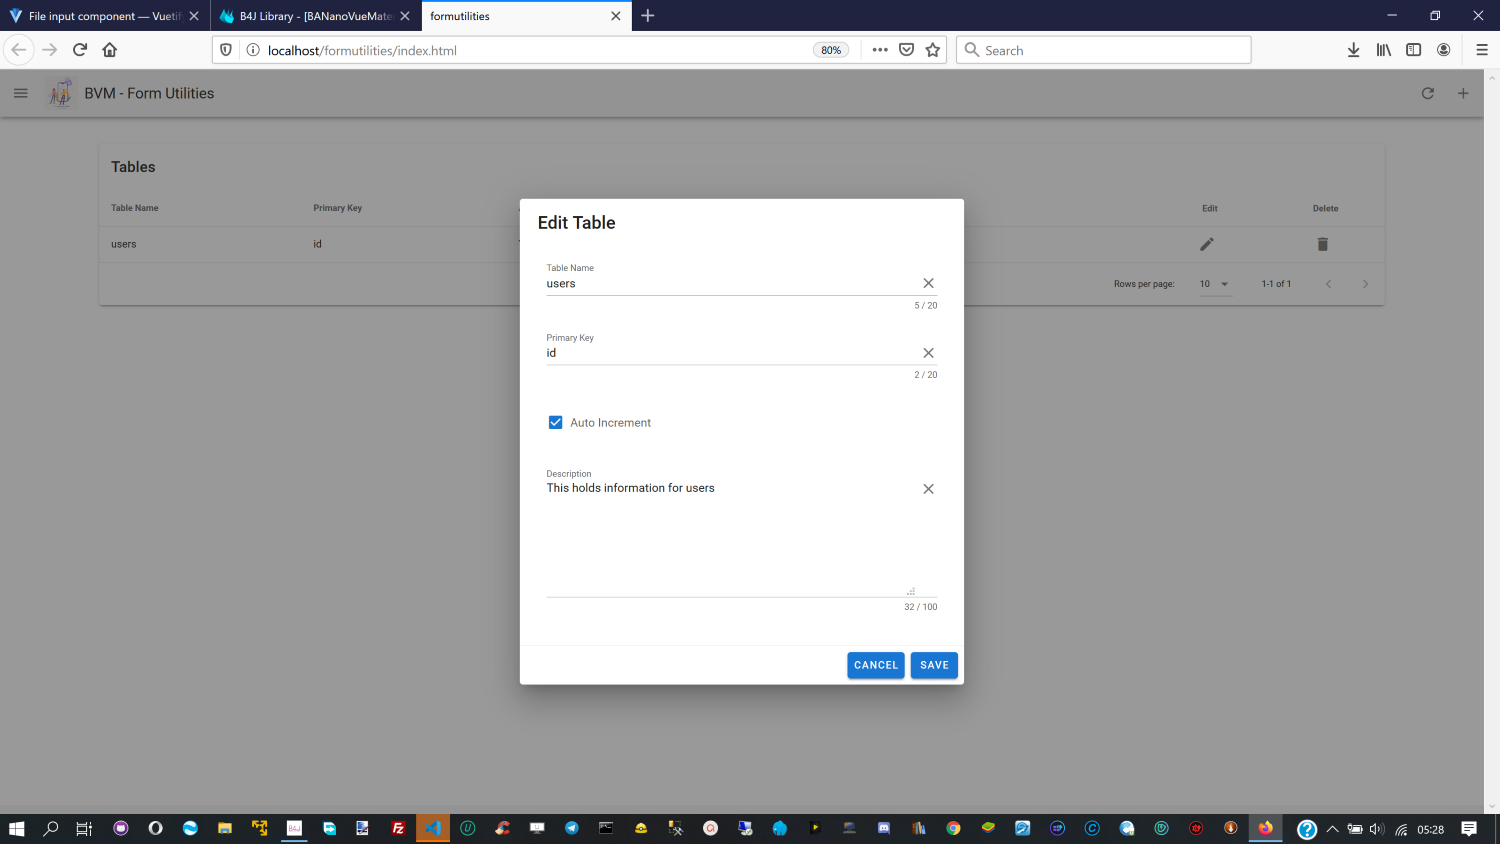
Task: Open Windows search from the taskbar
Action: 51,828
